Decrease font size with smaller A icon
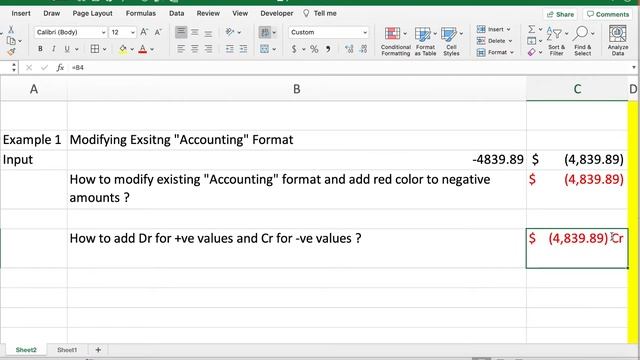The width and height of the screenshot is (640, 360). tap(158, 32)
